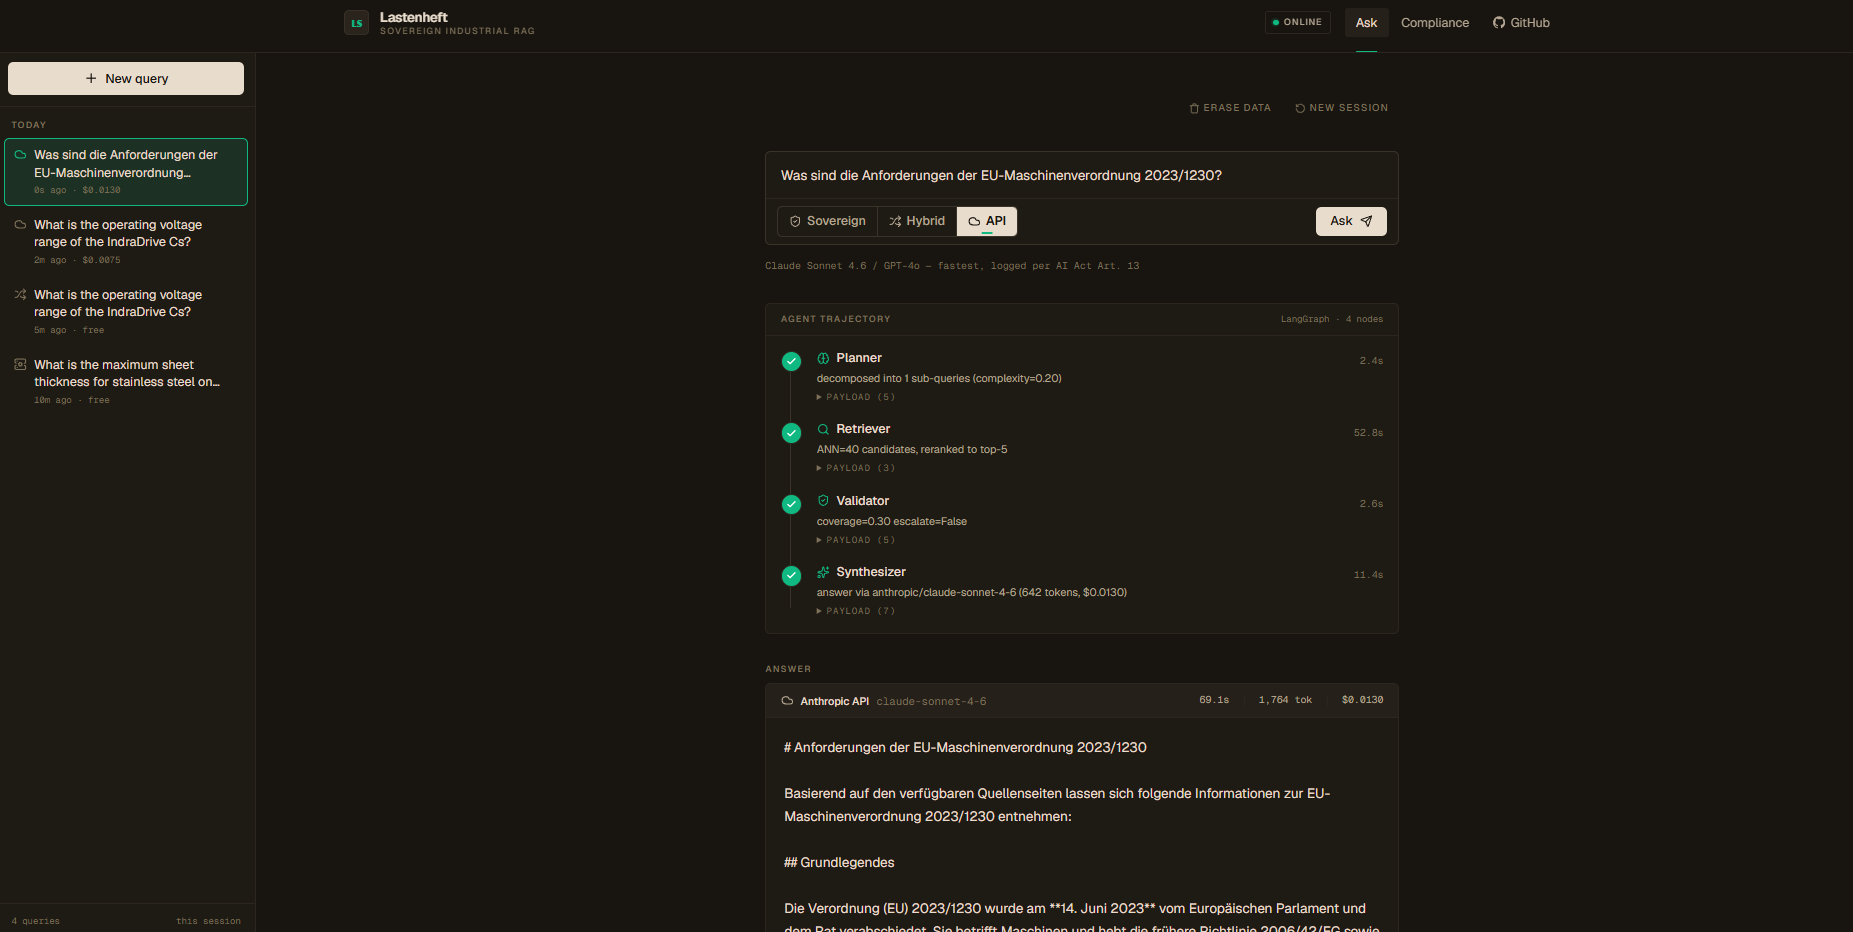
Task: Open the free IndraDrive voltage query
Action: [x=126, y=312]
